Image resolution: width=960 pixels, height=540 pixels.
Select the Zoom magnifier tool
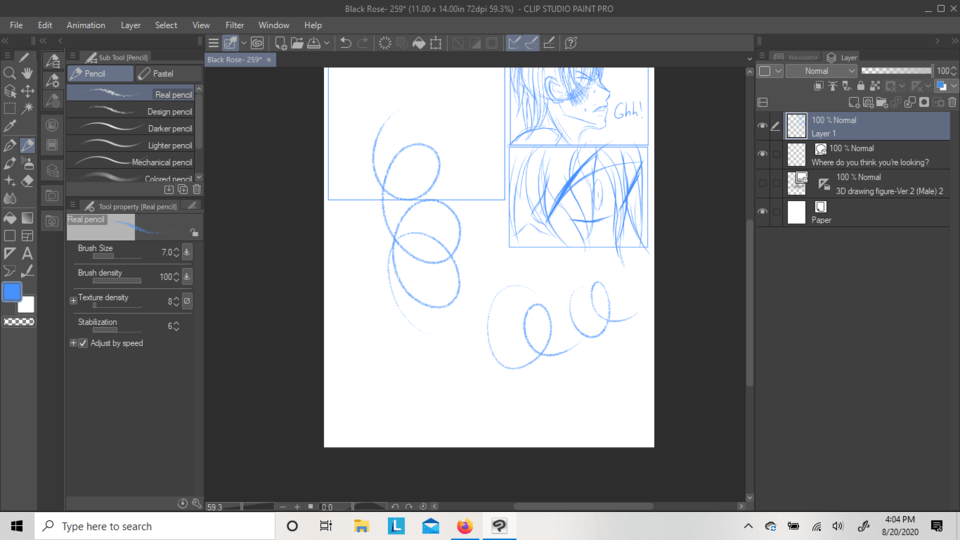(10, 73)
